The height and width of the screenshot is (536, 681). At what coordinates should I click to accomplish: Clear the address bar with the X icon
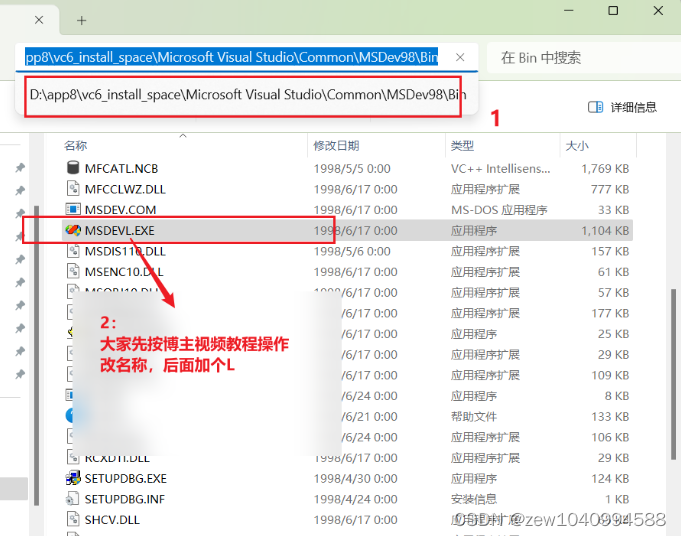(x=460, y=57)
